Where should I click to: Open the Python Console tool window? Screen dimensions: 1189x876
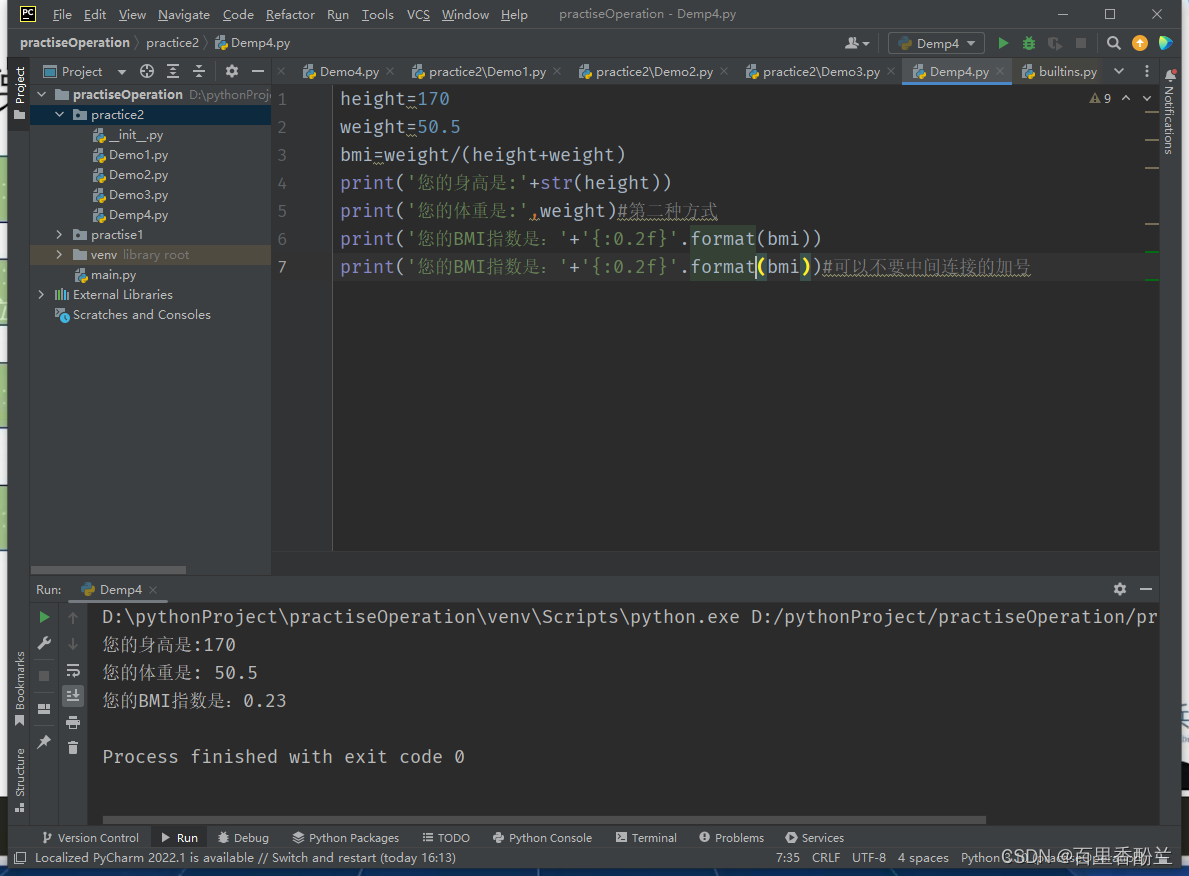542,838
